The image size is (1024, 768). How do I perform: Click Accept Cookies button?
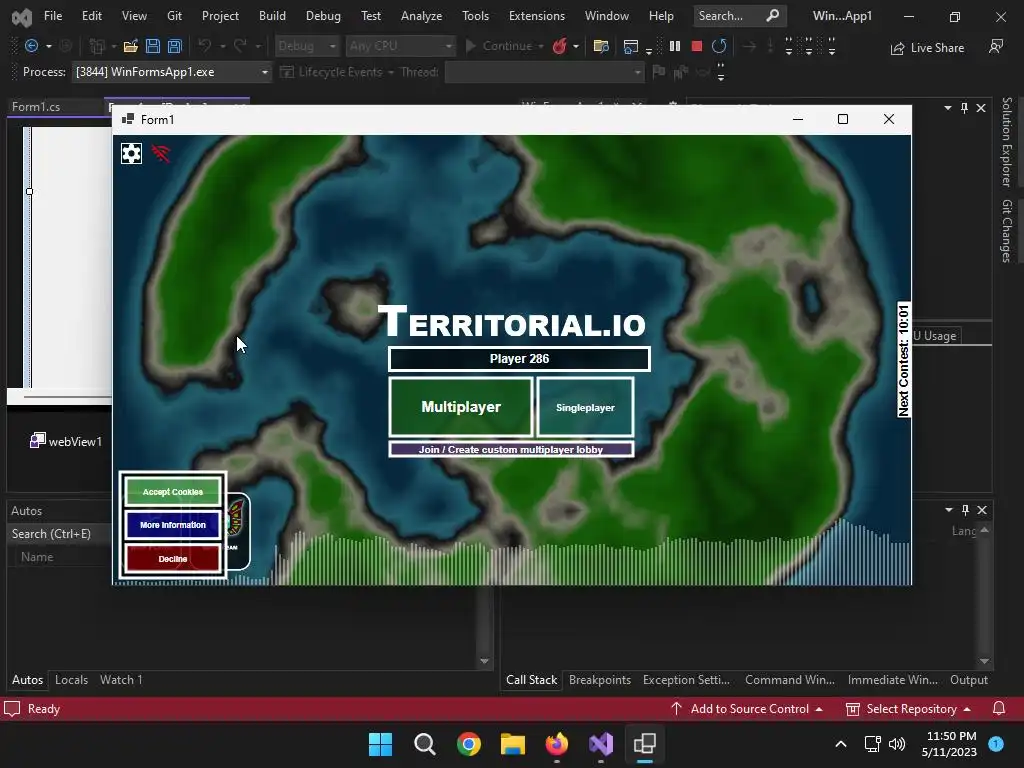172,492
